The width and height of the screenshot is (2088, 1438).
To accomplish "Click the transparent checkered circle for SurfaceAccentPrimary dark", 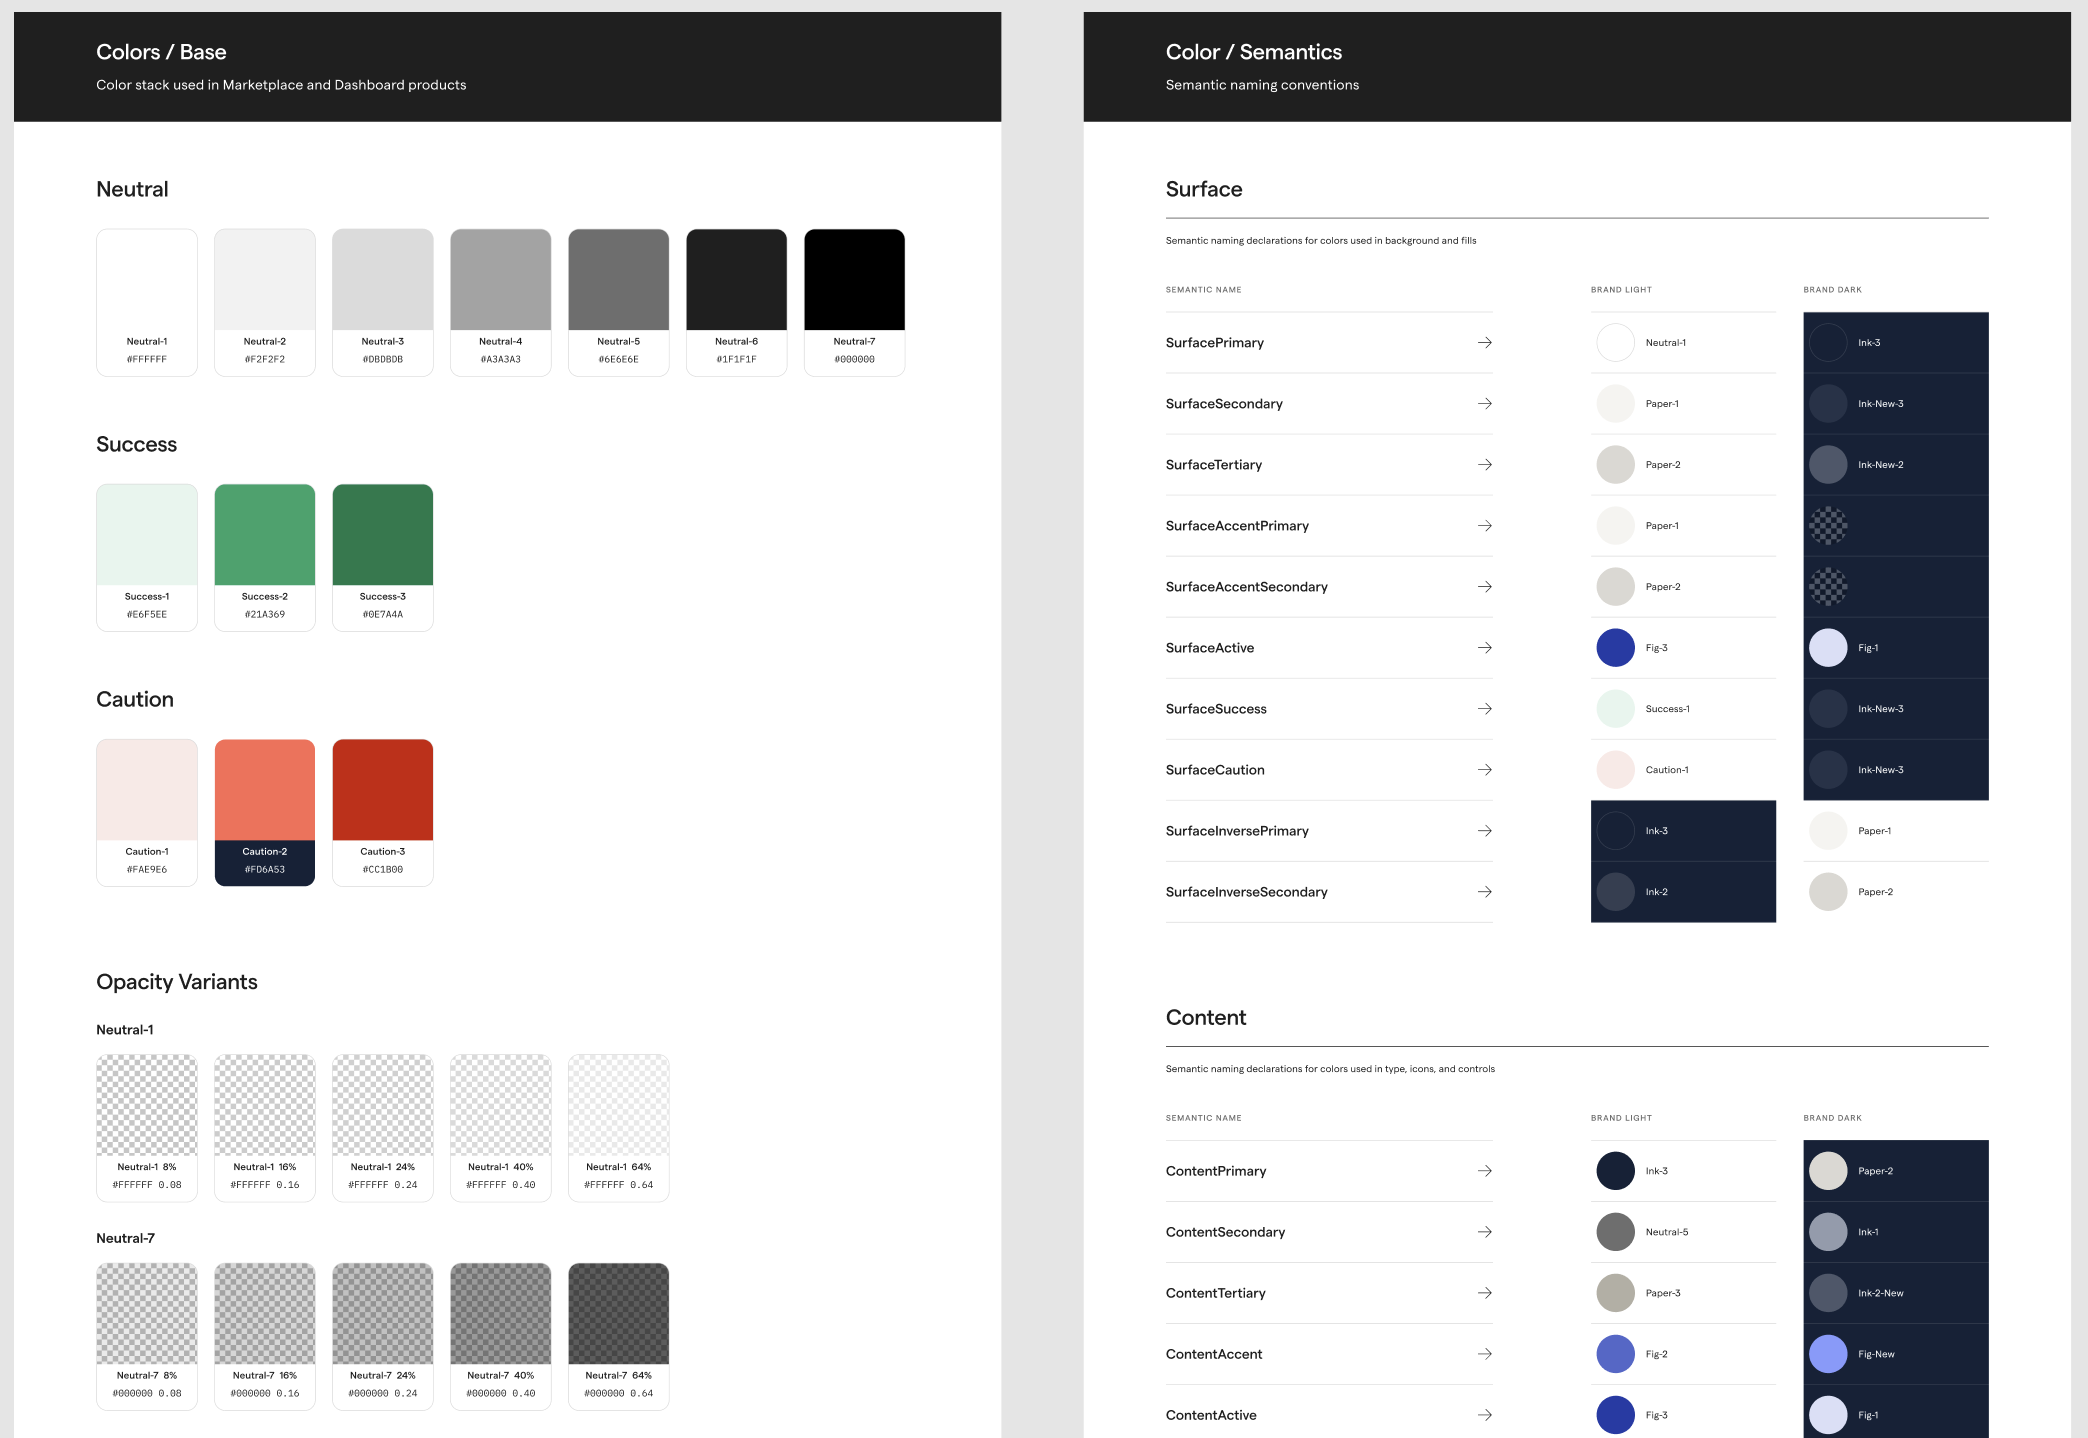I will [1827, 526].
